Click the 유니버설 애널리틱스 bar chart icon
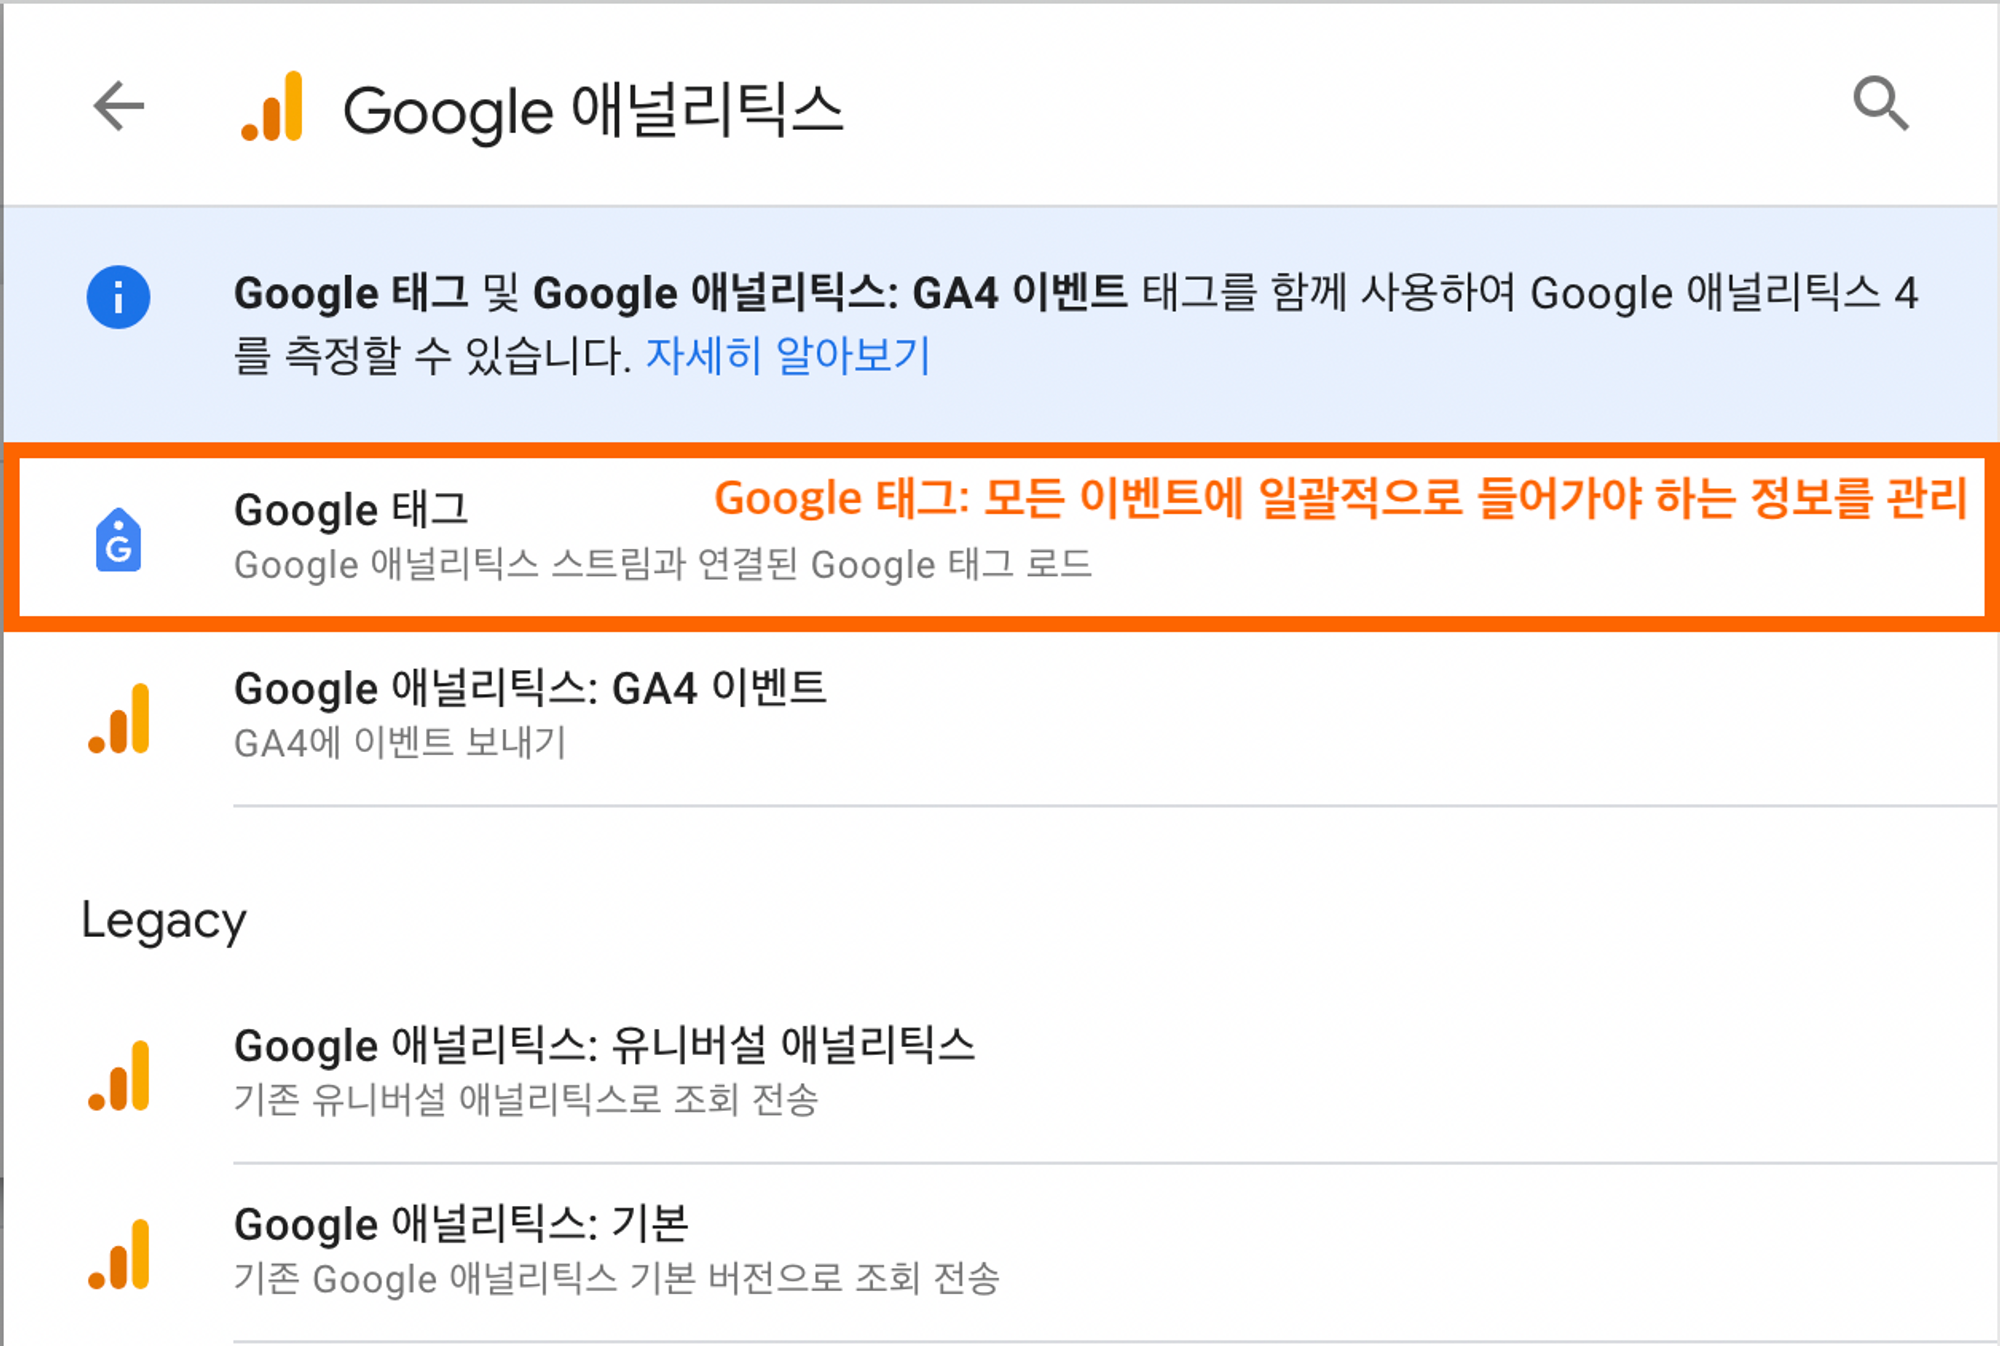 [x=119, y=1075]
